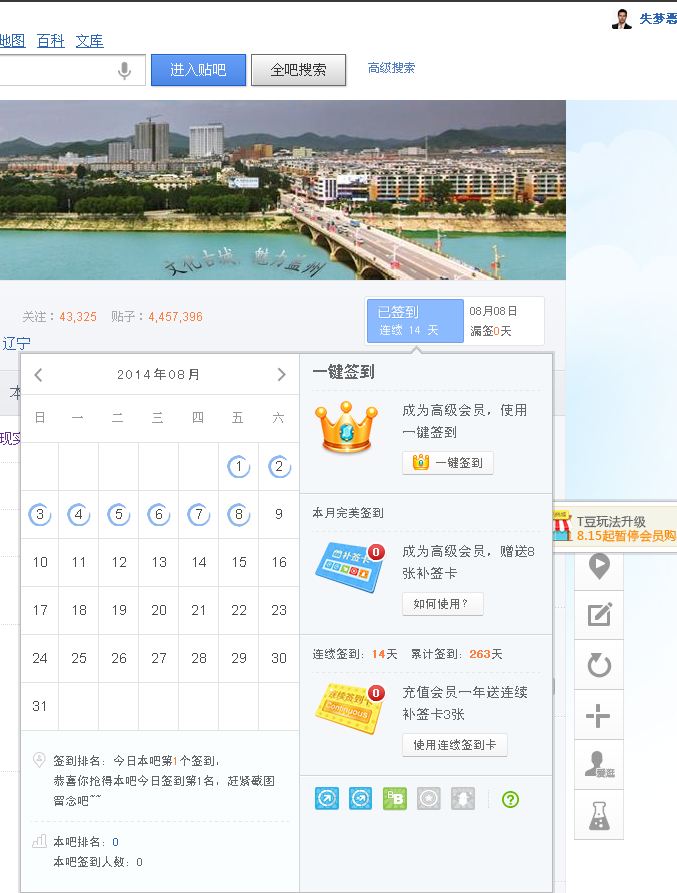Click the 本吧排名 value 0

pos(116,842)
